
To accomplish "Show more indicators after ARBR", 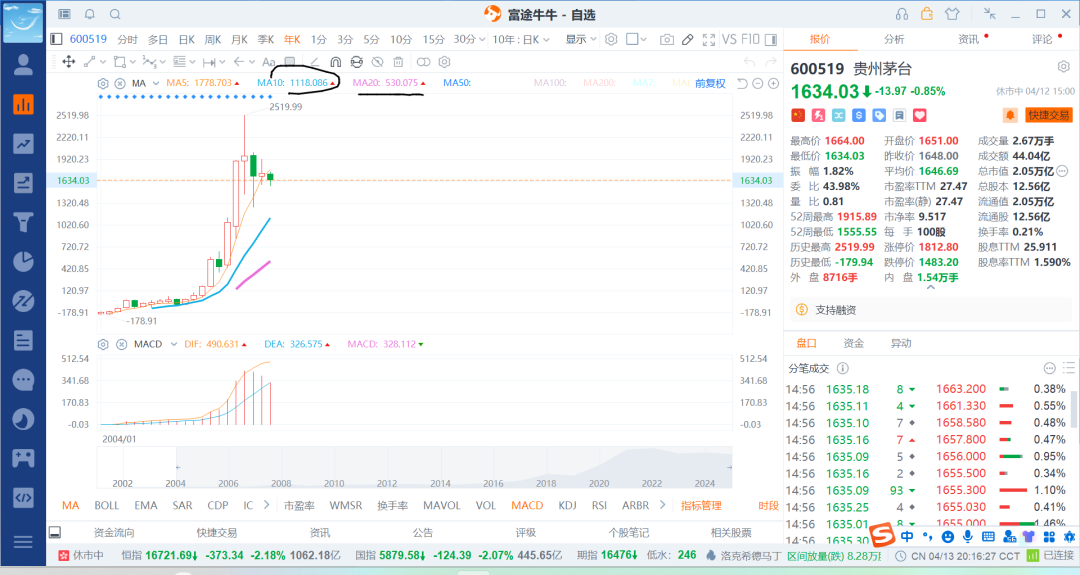I will [x=662, y=505].
